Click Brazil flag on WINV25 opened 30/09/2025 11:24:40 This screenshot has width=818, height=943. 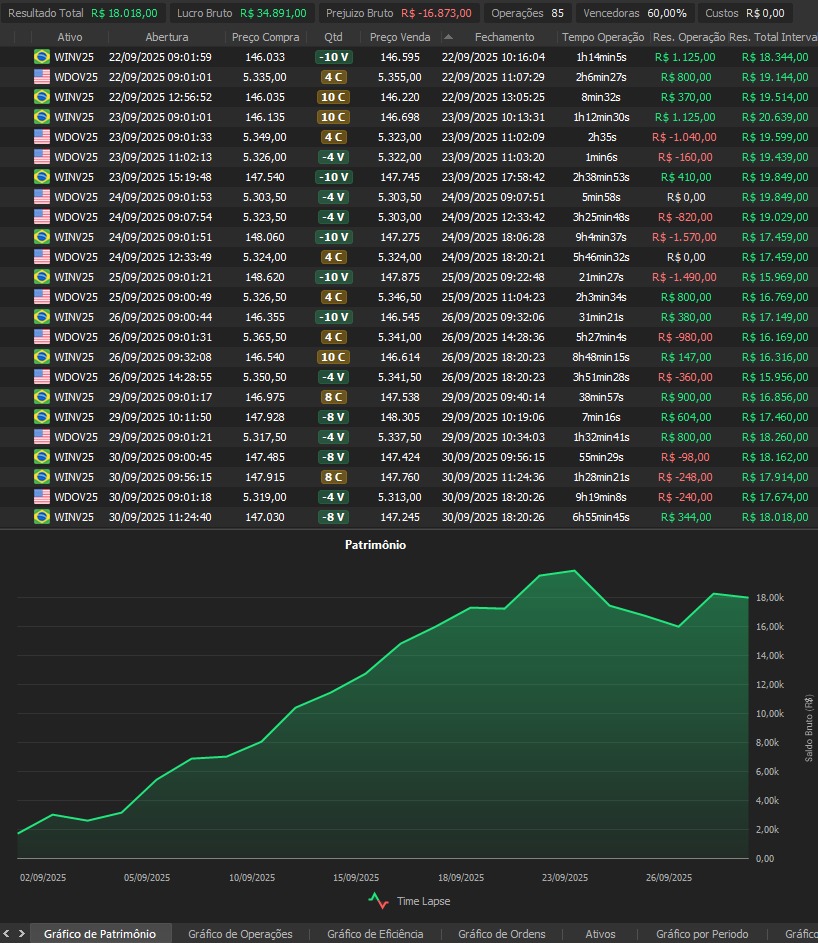pyautogui.click(x=41, y=517)
